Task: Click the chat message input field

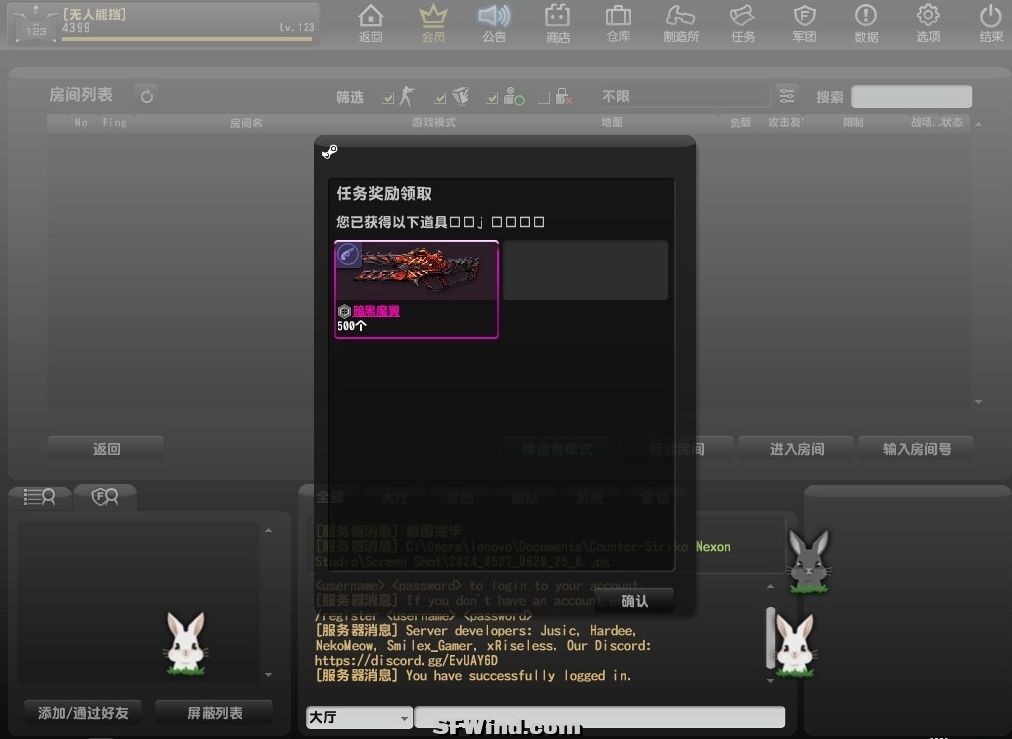Action: pos(600,717)
